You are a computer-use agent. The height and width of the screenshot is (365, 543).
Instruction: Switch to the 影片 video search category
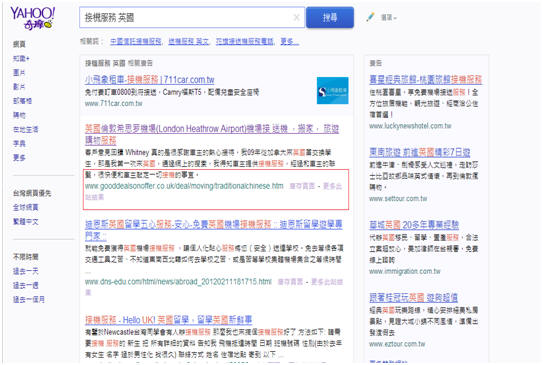click(19, 87)
